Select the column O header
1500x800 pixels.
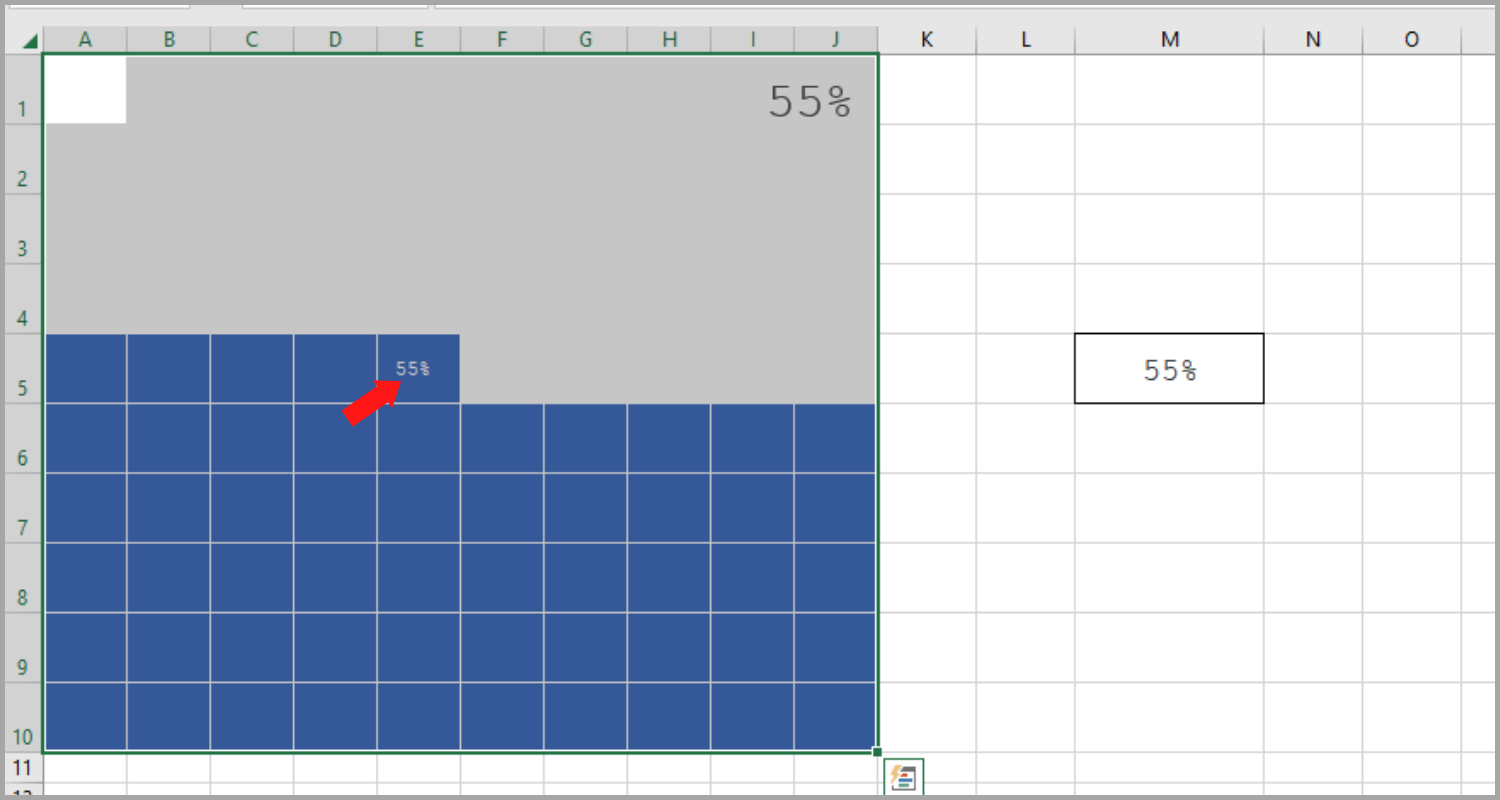[1411, 40]
